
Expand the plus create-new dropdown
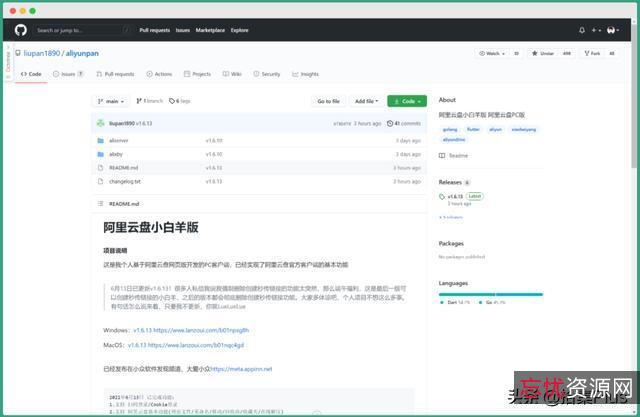596,30
